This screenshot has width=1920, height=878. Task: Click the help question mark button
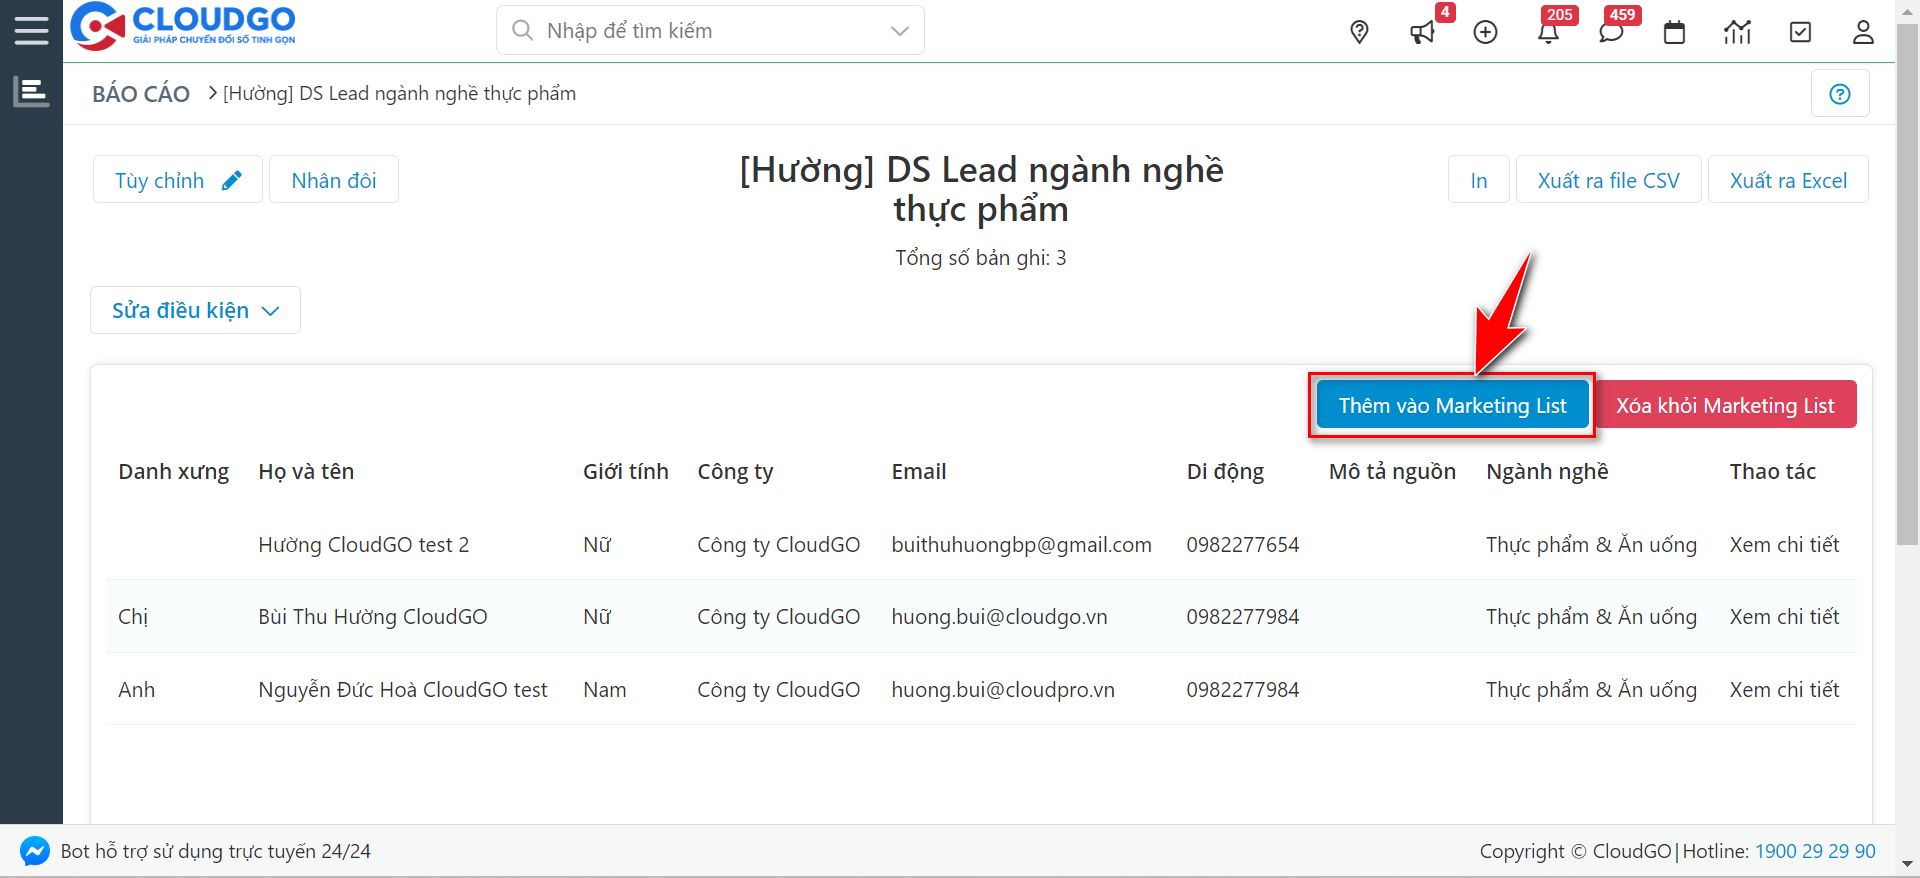[1840, 94]
